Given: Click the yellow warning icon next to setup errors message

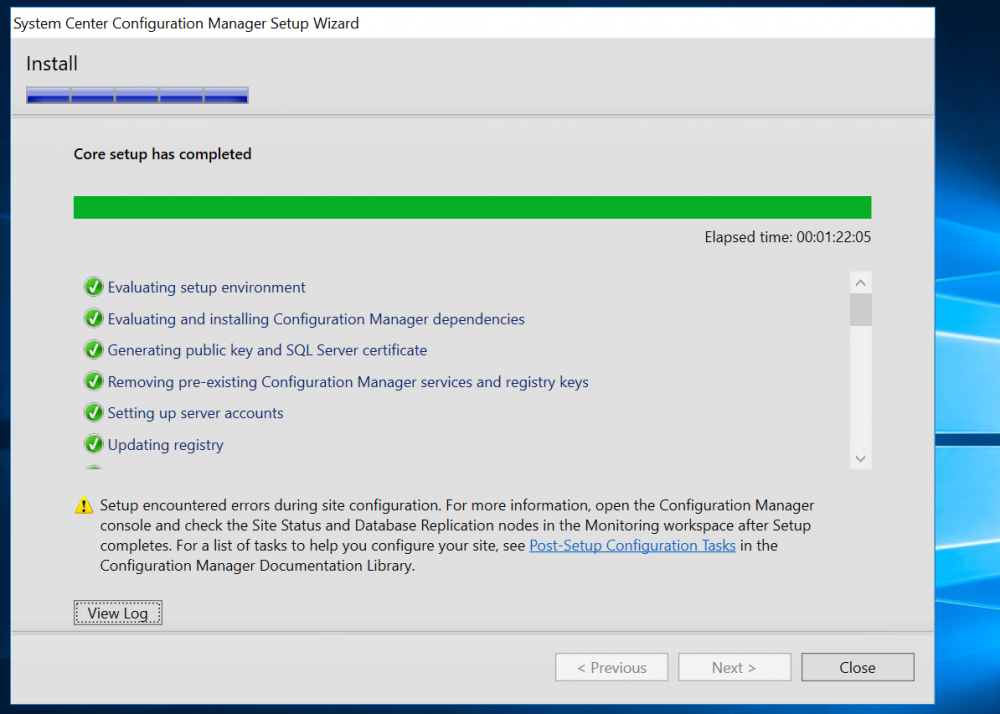Looking at the screenshot, I should (84, 506).
